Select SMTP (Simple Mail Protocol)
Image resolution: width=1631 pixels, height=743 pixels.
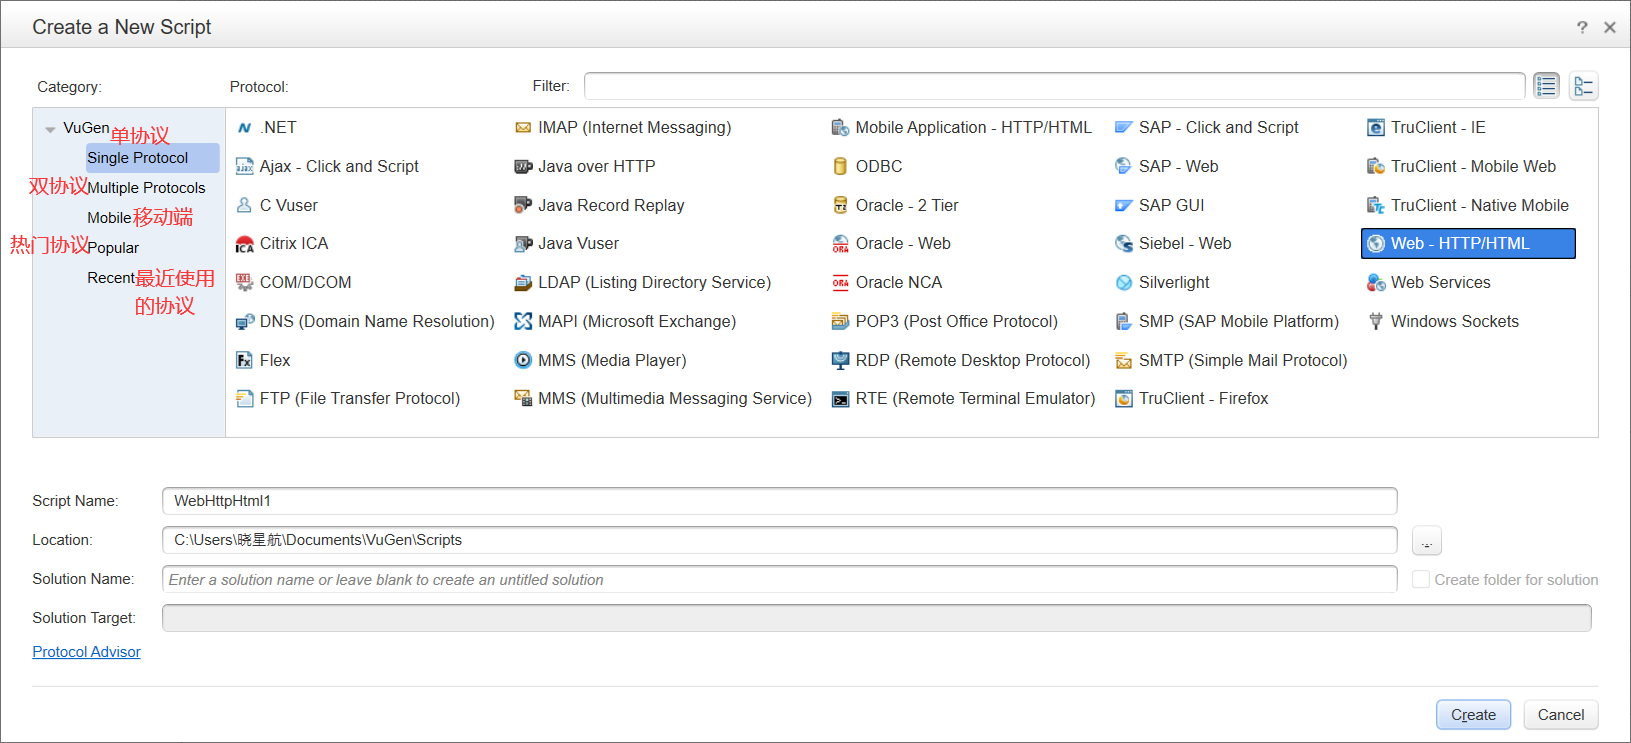click(x=1231, y=360)
